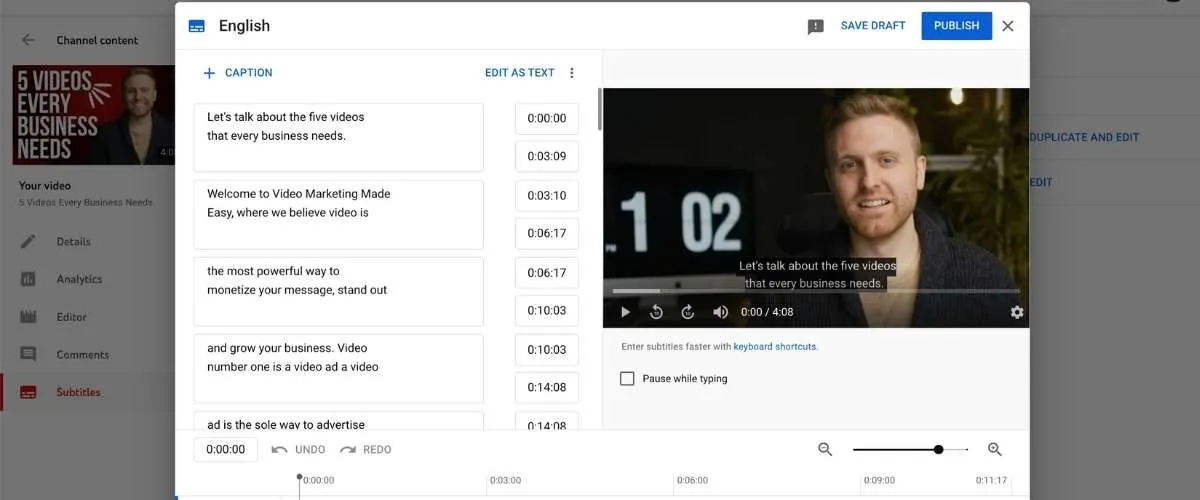Edit the 0:00:00 caption start time
1200x500 pixels.
click(547, 118)
